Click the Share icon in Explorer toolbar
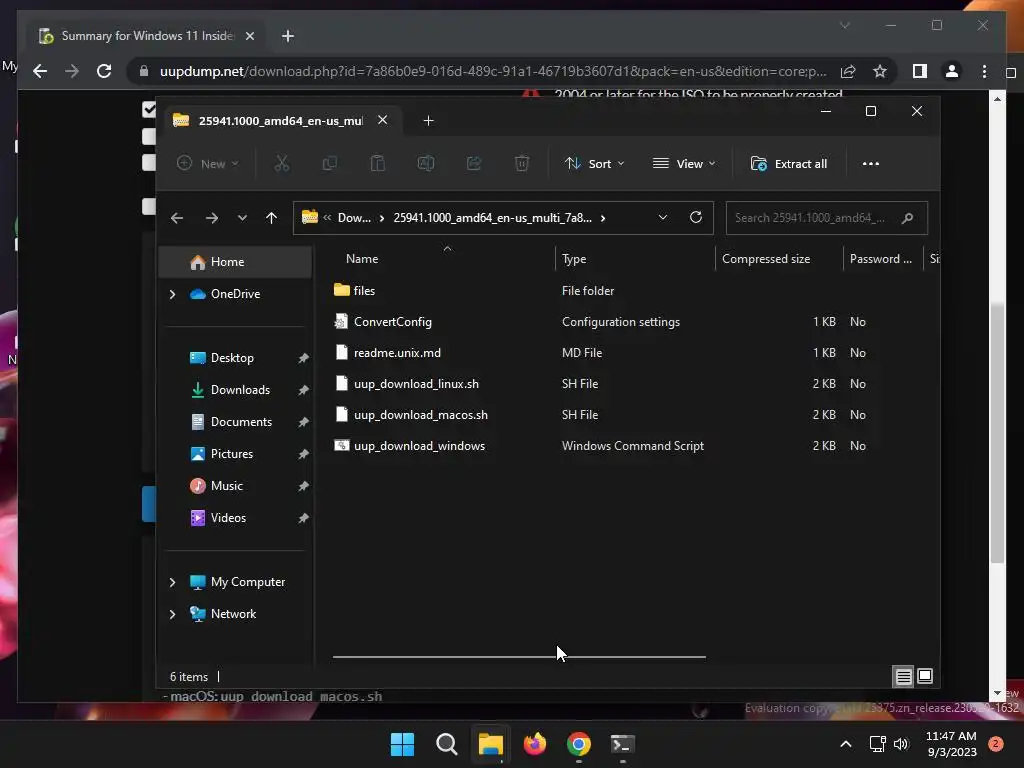 pos(473,163)
